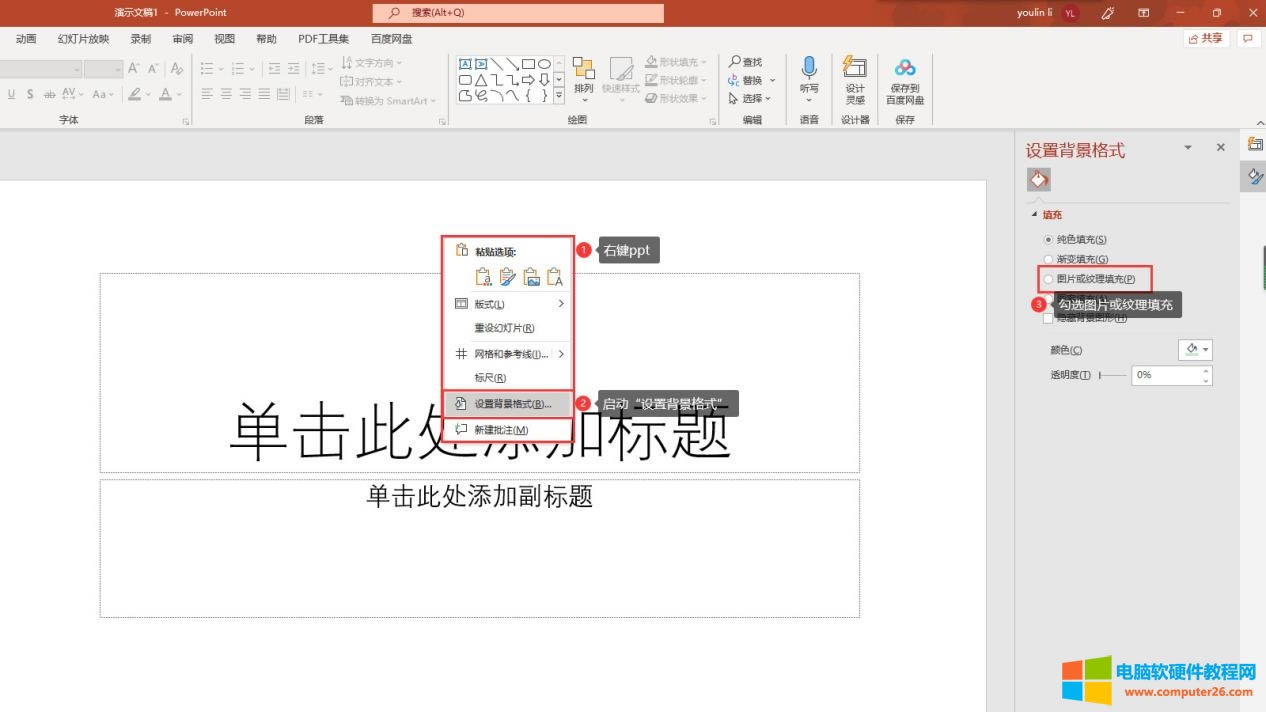Viewport: 1266px width, 712px height.
Task: Switch to the 审阅 ribbon tab
Action: pos(182,38)
